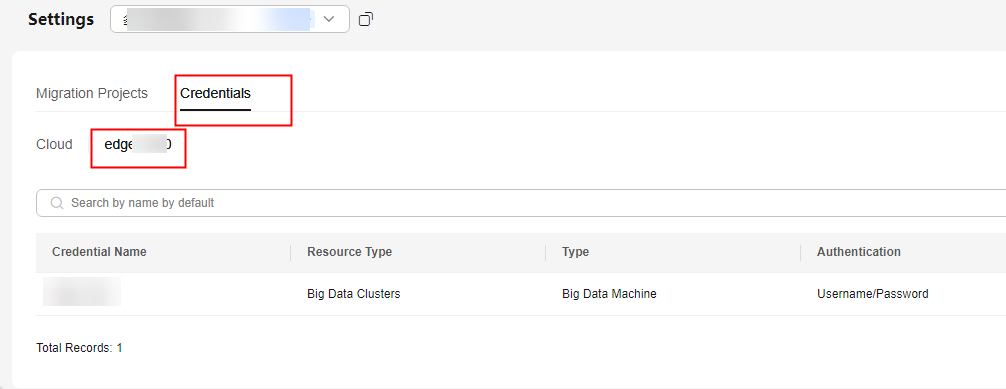Select the Credentials tab
Viewport: 1006px width, 389px height.
pyautogui.click(x=215, y=93)
